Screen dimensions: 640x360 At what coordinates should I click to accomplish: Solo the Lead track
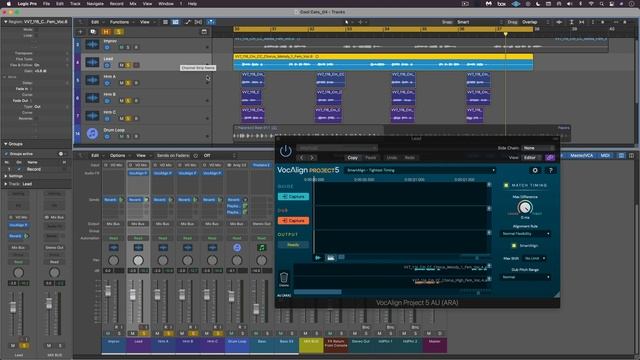(x=128, y=65)
